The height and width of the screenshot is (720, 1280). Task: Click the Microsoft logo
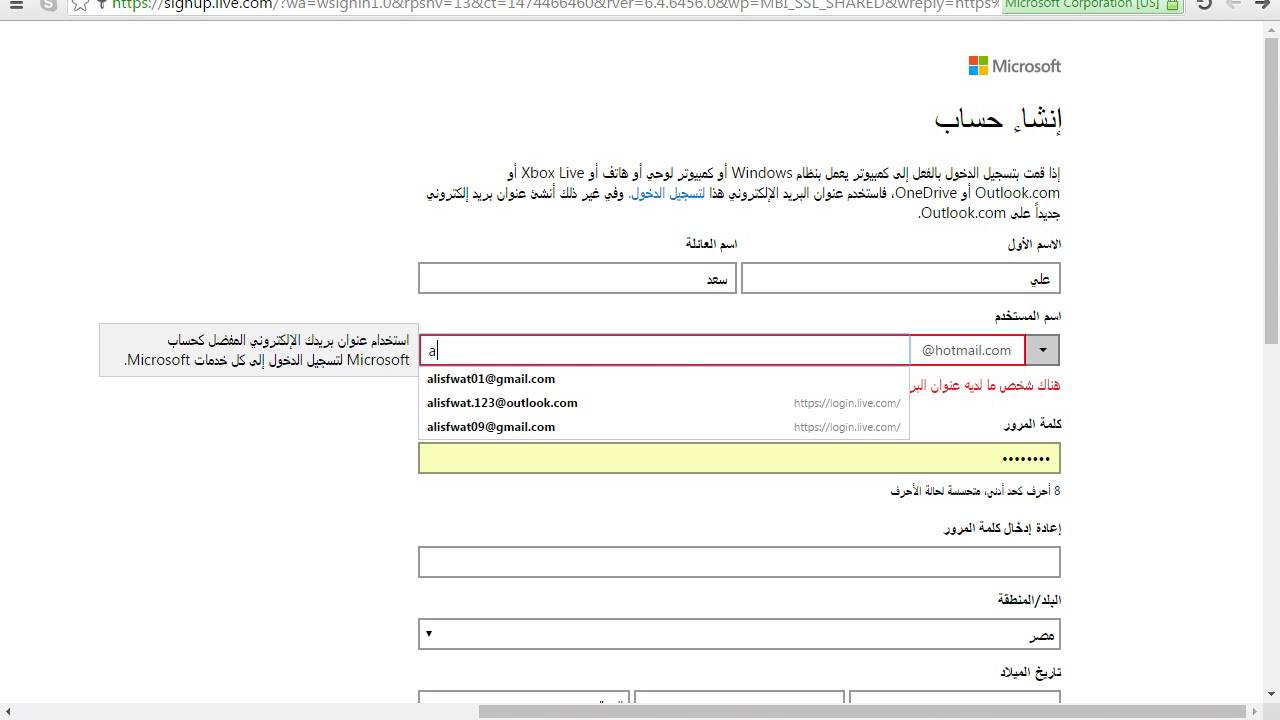tap(1014, 66)
